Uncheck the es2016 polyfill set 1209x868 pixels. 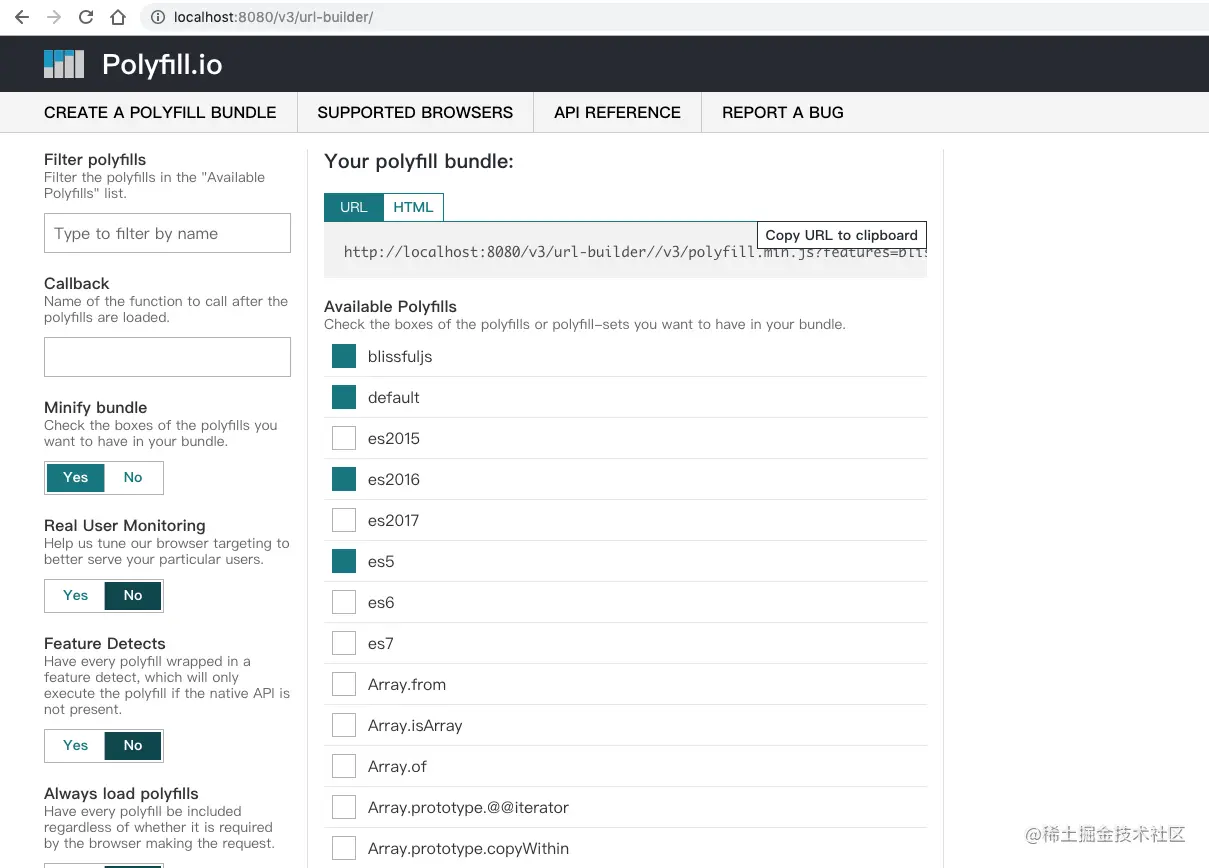tap(344, 480)
